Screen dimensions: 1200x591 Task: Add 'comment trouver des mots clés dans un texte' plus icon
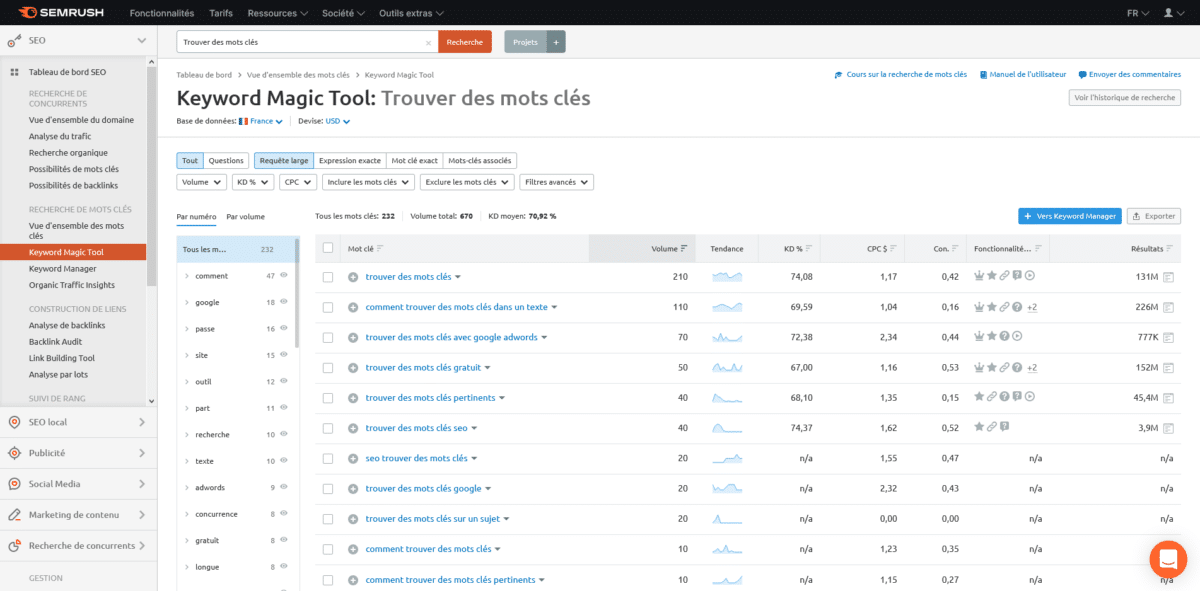click(x=353, y=307)
